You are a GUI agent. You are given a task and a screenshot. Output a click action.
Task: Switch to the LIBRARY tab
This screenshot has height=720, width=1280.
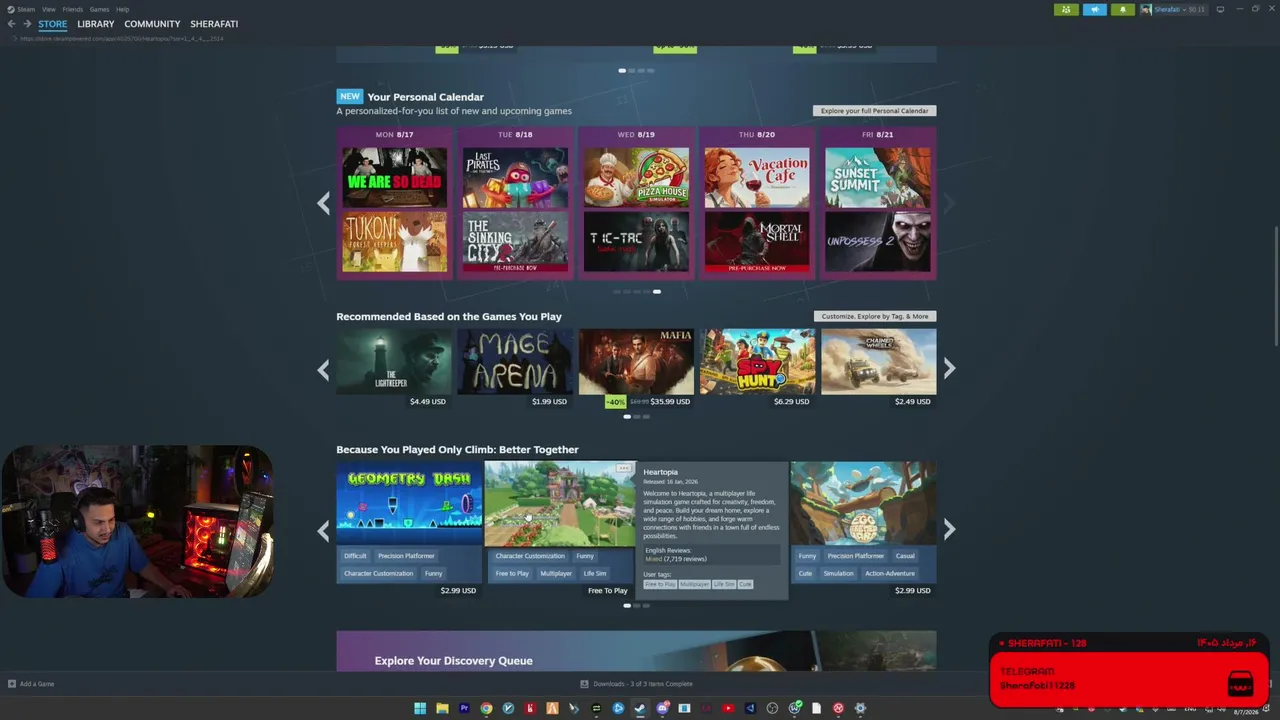click(x=96, y=24)
